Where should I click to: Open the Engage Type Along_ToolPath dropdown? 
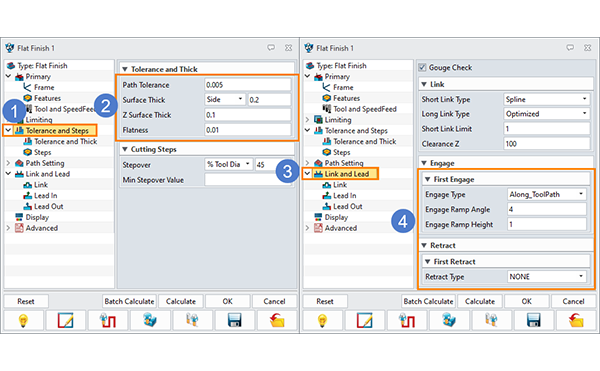click(546, 194)
